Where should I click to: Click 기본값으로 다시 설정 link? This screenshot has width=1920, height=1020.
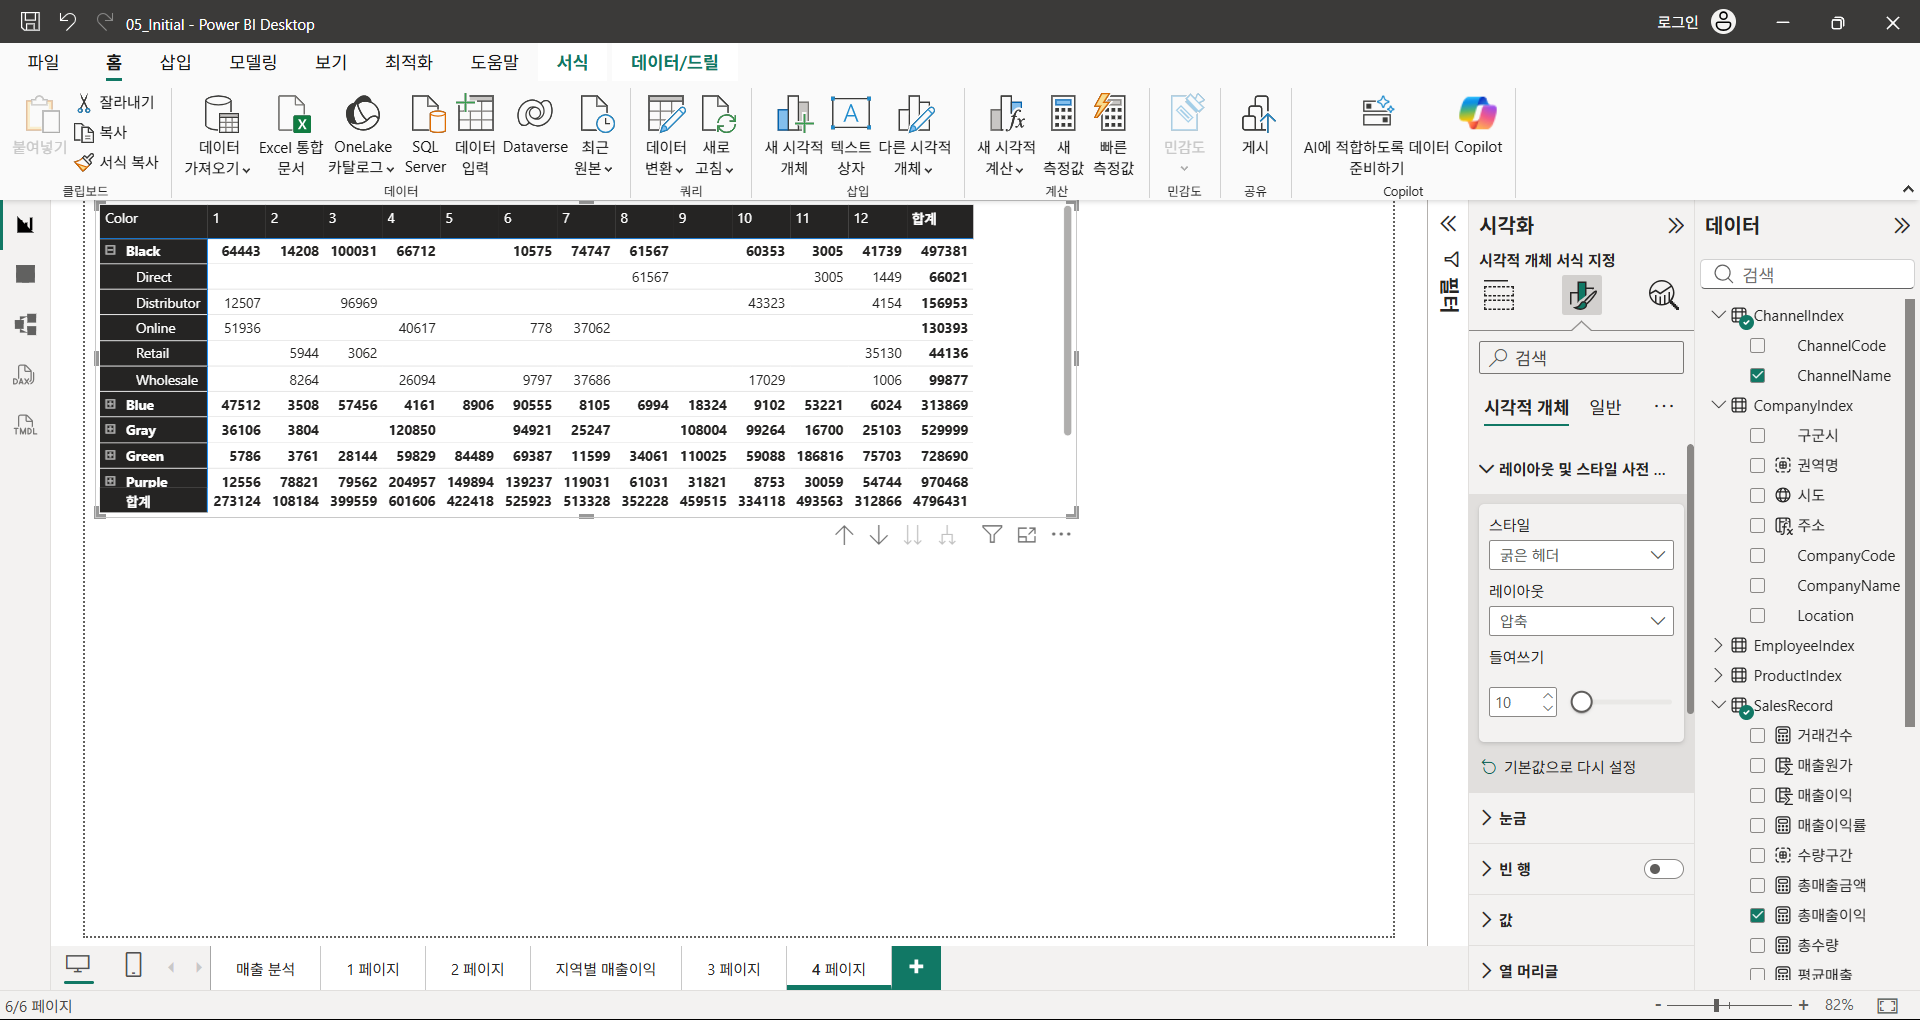coord(1570,767)
